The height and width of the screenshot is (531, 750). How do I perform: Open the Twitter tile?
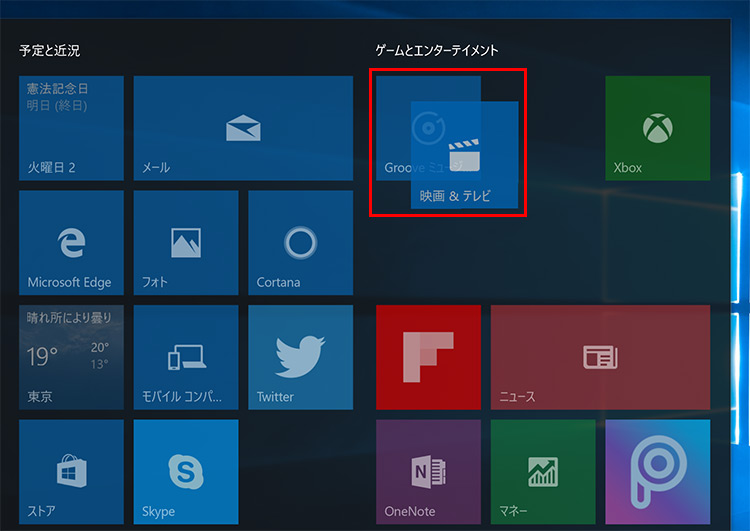tap(300, 357)
